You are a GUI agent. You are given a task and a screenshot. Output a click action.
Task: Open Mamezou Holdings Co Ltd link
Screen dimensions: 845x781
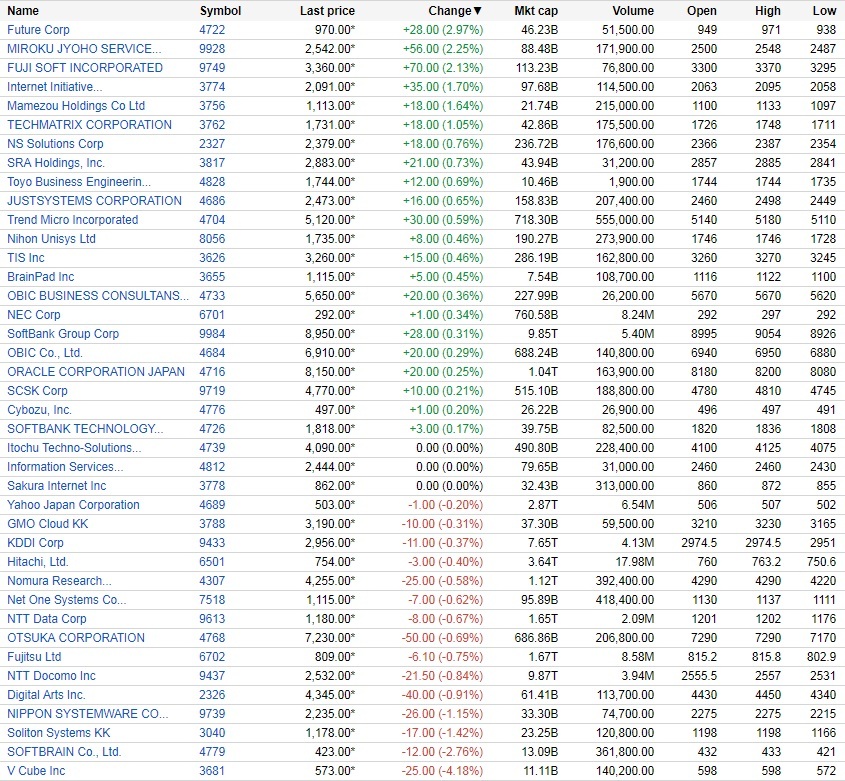(x=76, y=106)
